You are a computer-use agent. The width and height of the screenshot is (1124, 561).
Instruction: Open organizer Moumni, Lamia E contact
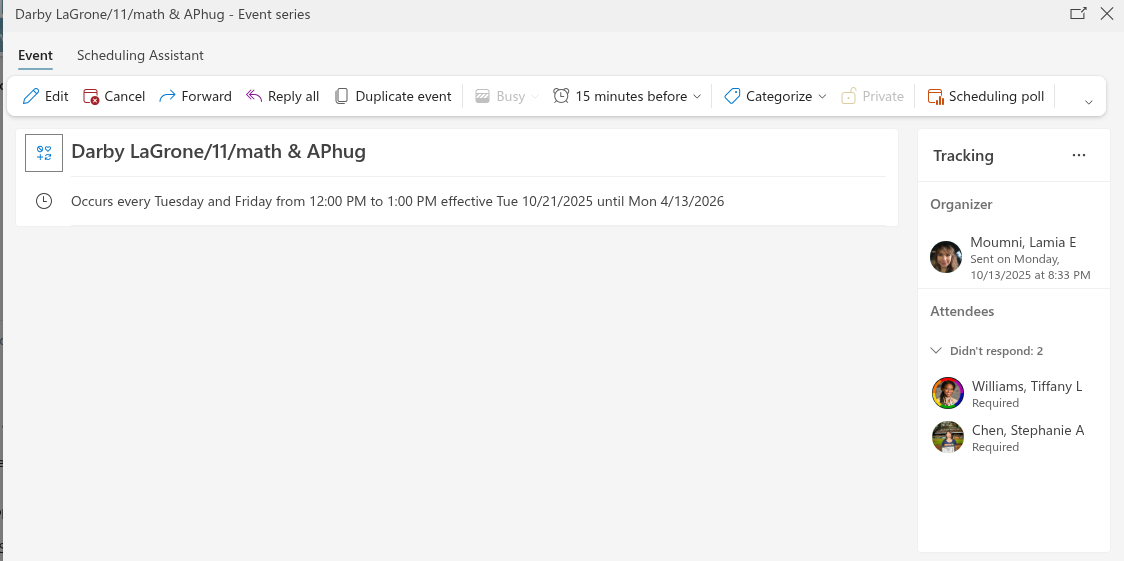coord(1023,243)
